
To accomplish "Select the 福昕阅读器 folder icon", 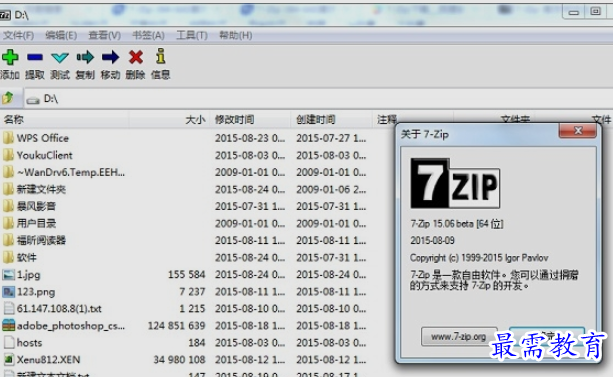I will coord(8,240).
